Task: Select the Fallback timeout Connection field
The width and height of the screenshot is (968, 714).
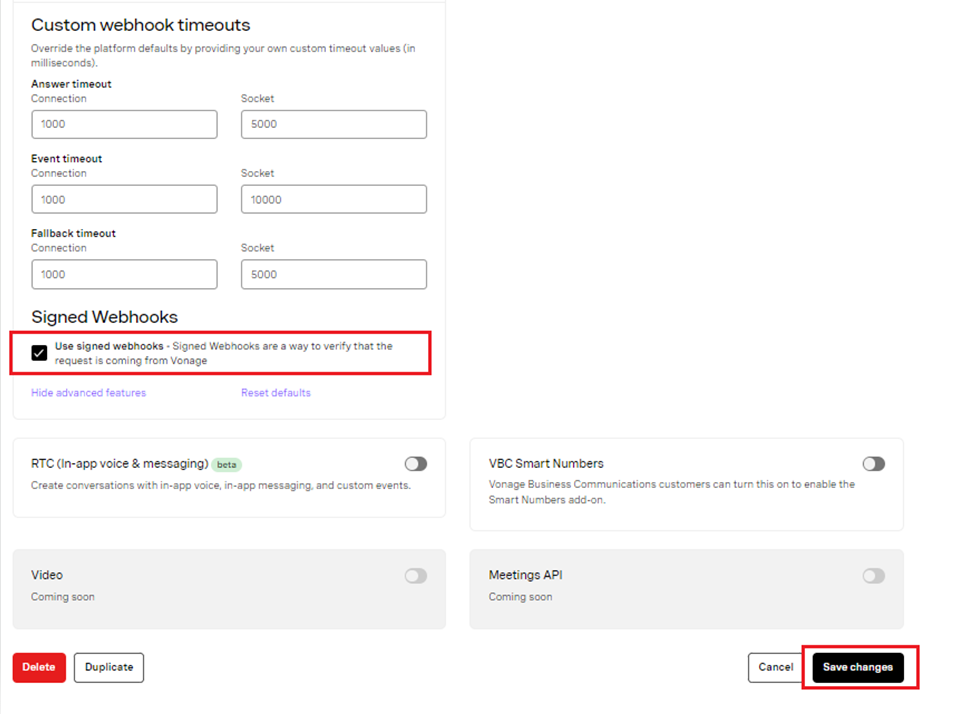Action: [x=124, y=274]
